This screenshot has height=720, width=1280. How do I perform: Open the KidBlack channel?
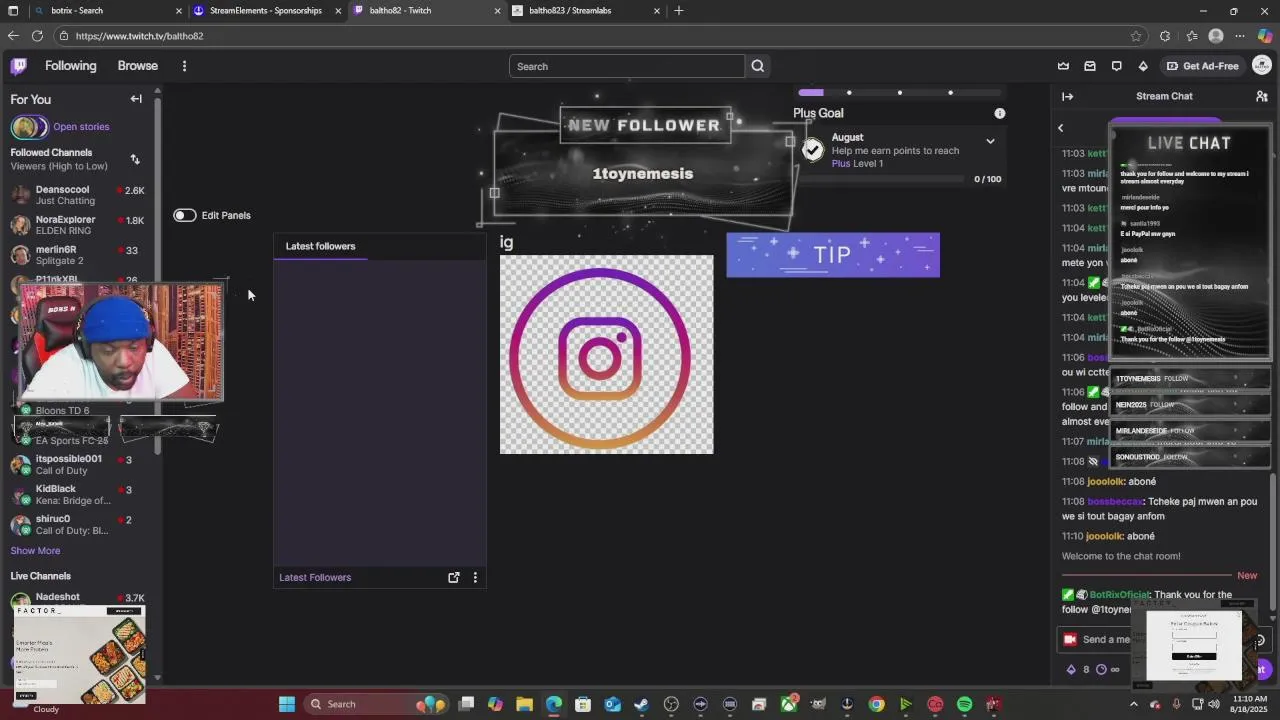(80, 495)
